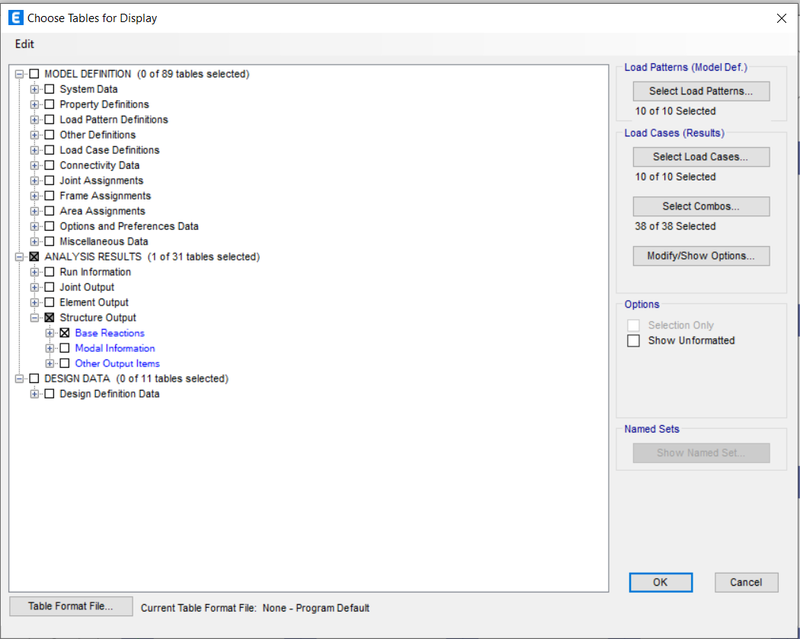Screen dimensions: 800x639
Task: Expand the System Data node
Action: point(34,89)
